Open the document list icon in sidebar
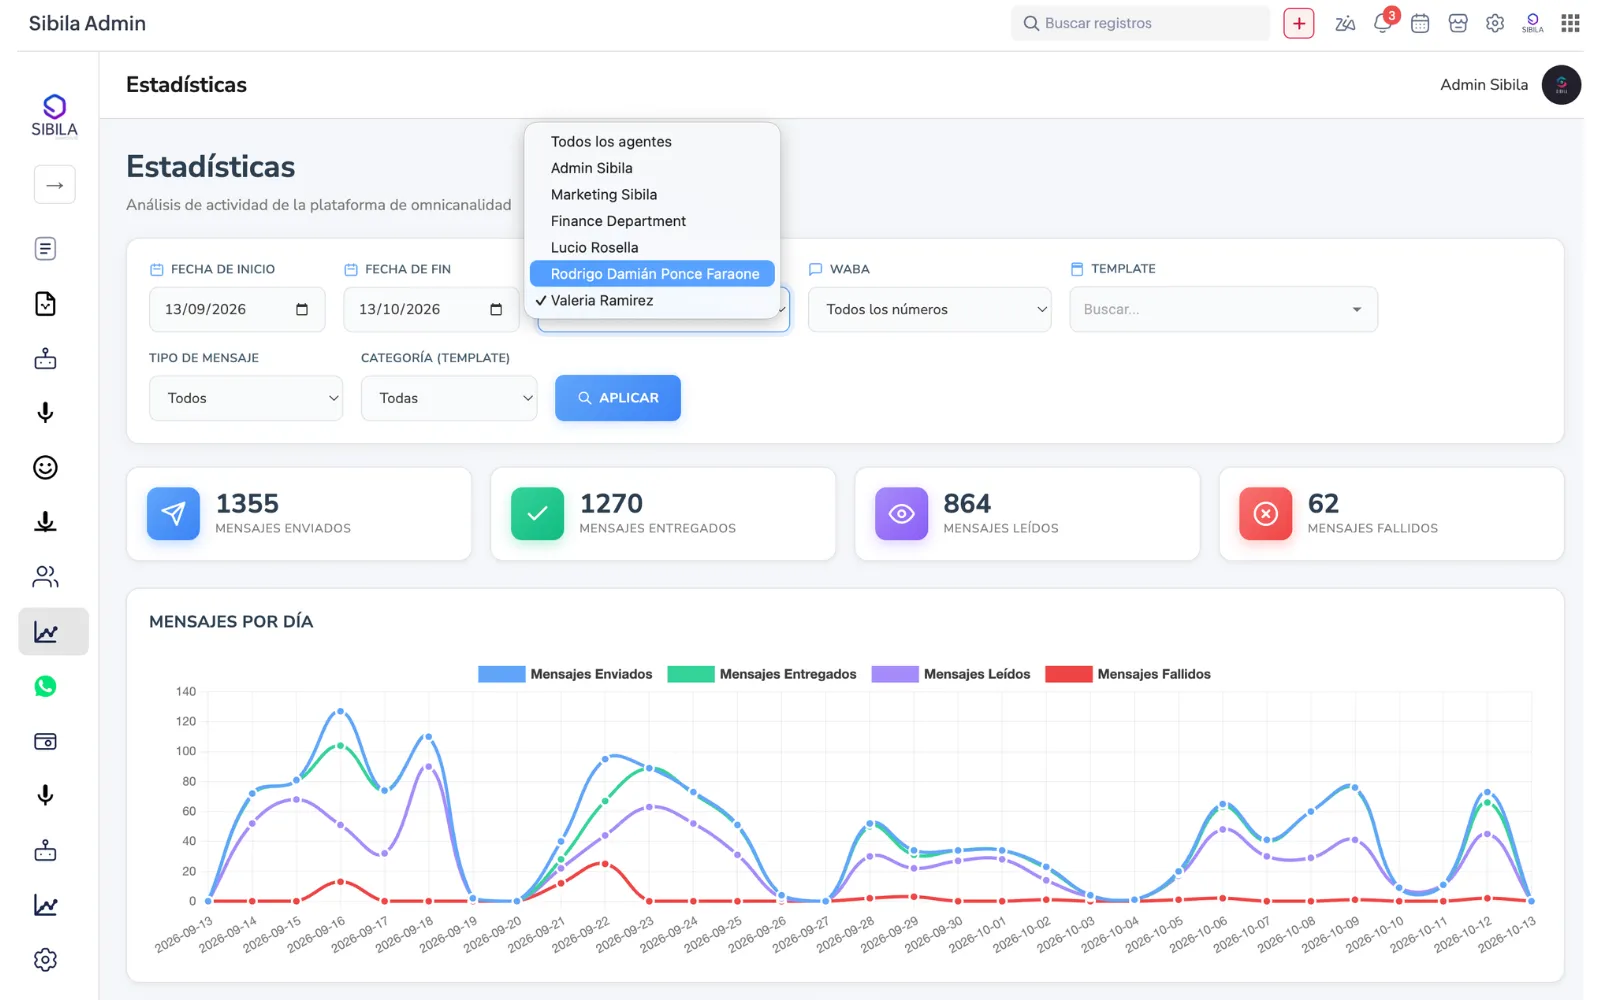The image size is (1600, 1000). click(45, 249)
